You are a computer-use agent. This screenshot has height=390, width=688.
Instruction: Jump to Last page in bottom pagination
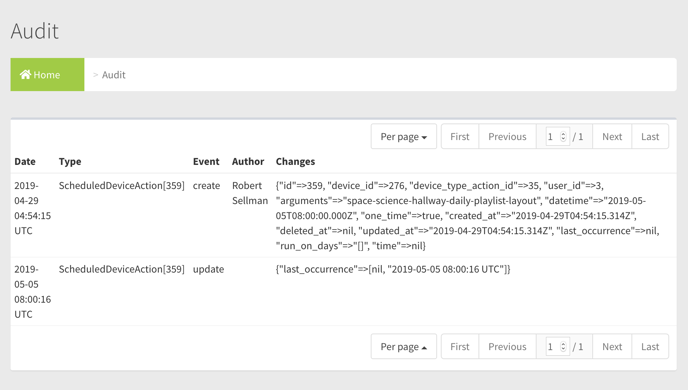coord(650,347)
